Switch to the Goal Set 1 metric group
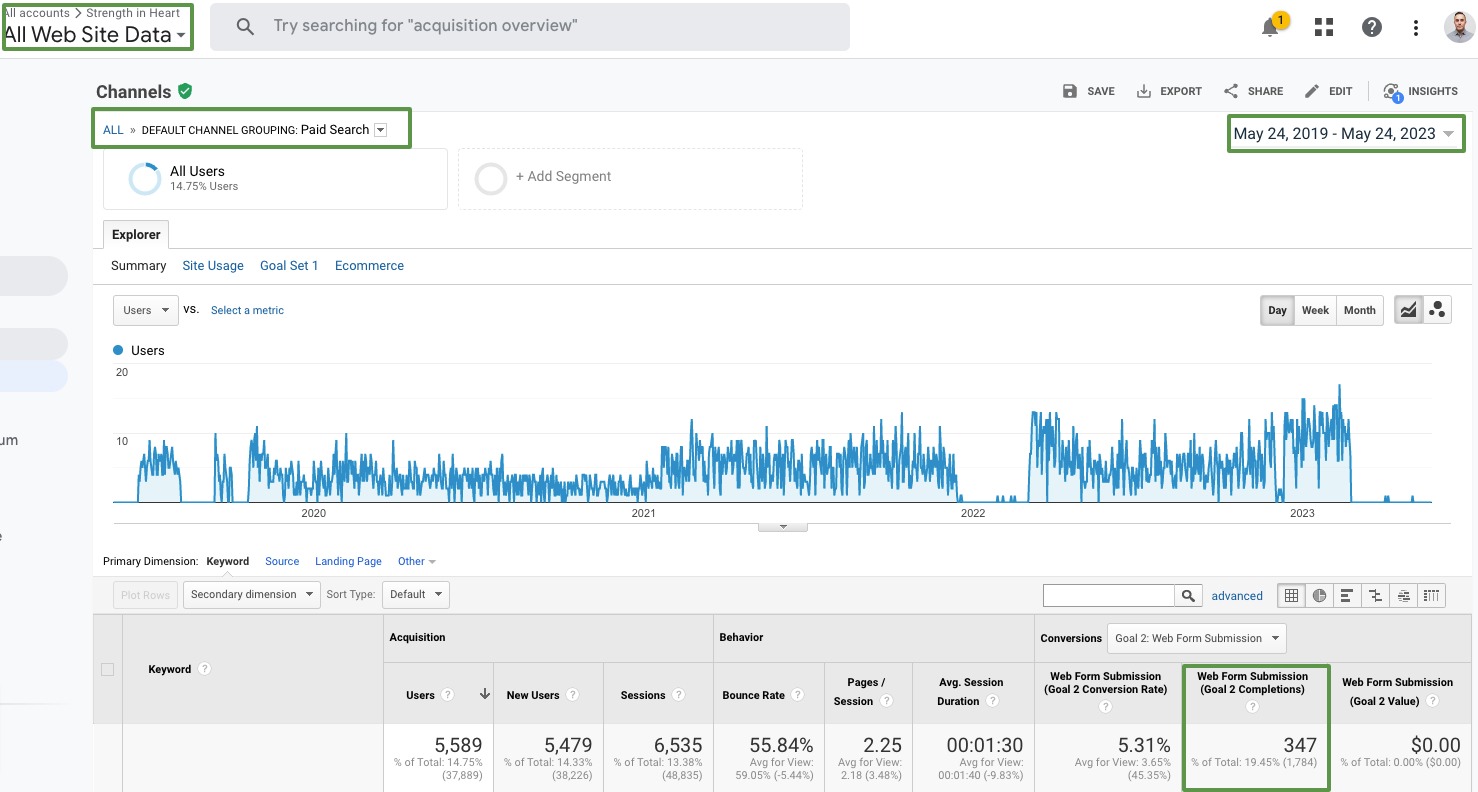 click(x=289, y=265)
